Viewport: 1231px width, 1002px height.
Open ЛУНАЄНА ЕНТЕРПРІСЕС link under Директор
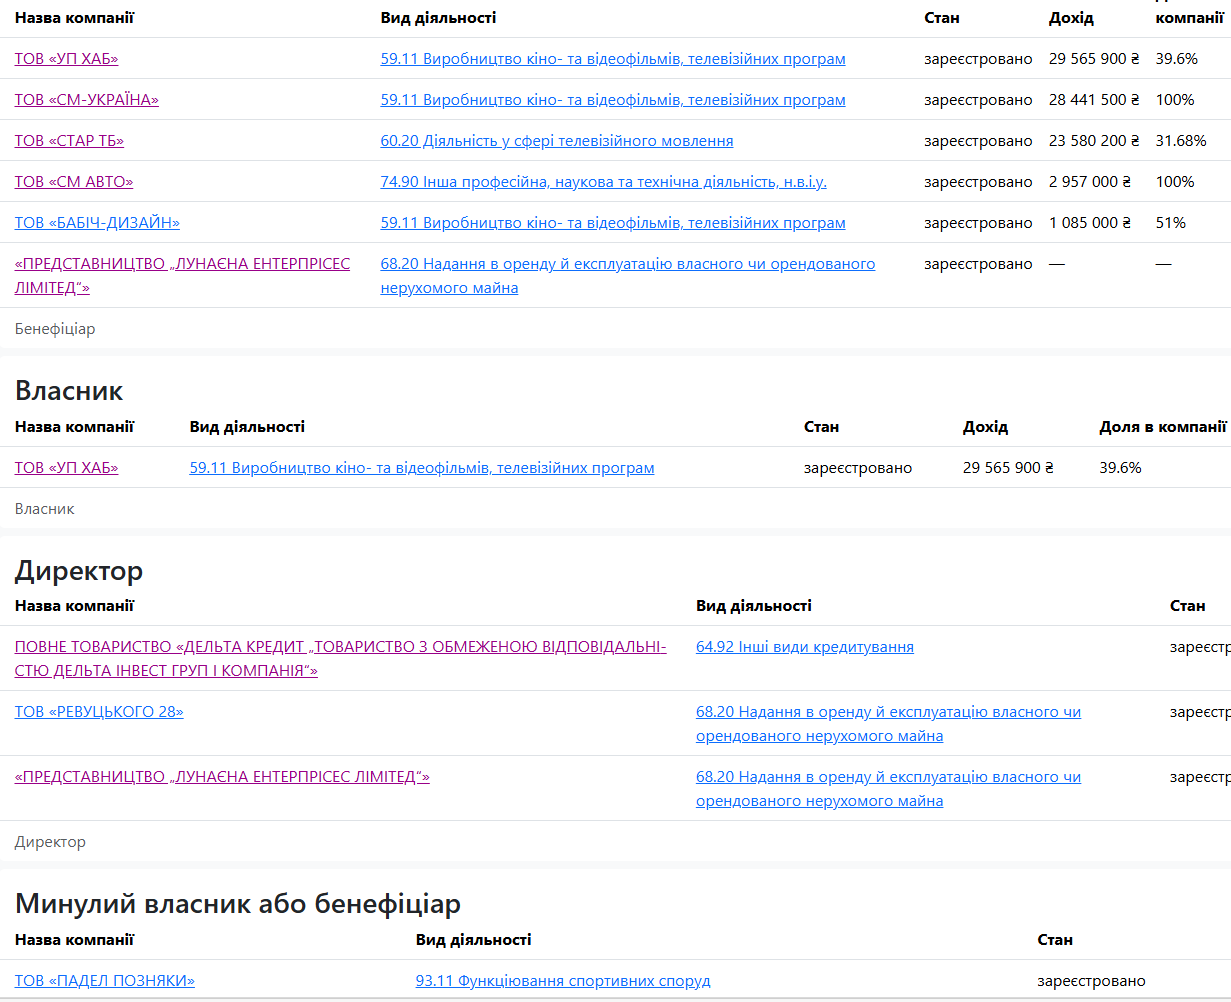pyautogui.click(x=222, y=777)
